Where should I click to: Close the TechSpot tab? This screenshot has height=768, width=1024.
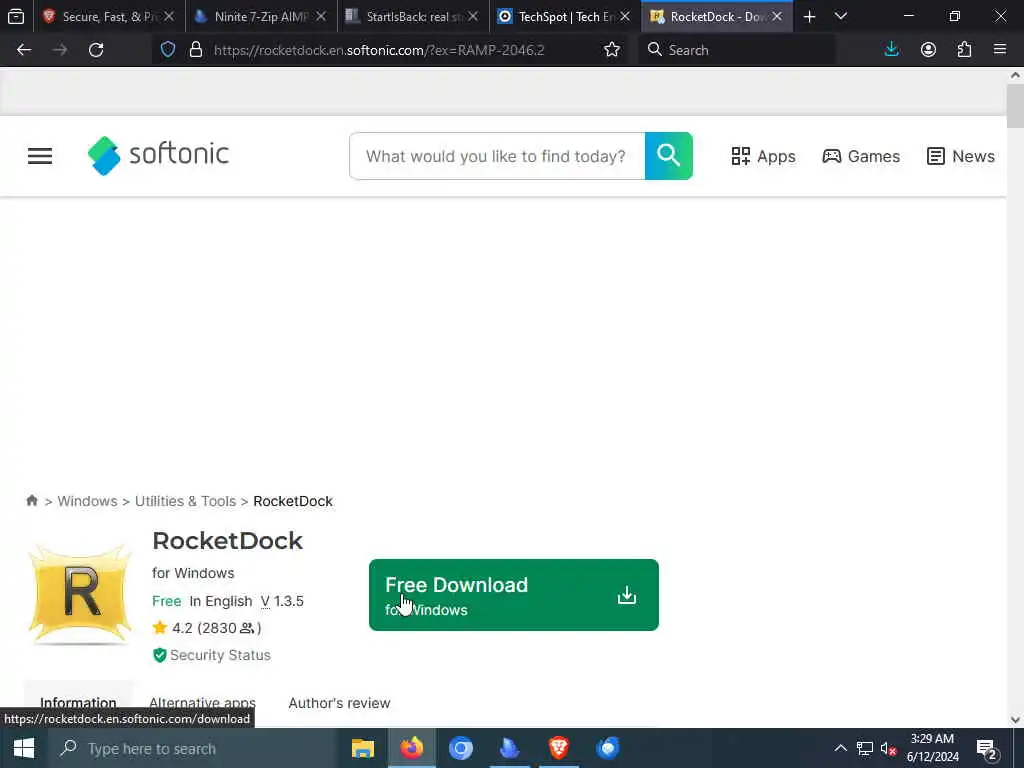tap(625, 16)
